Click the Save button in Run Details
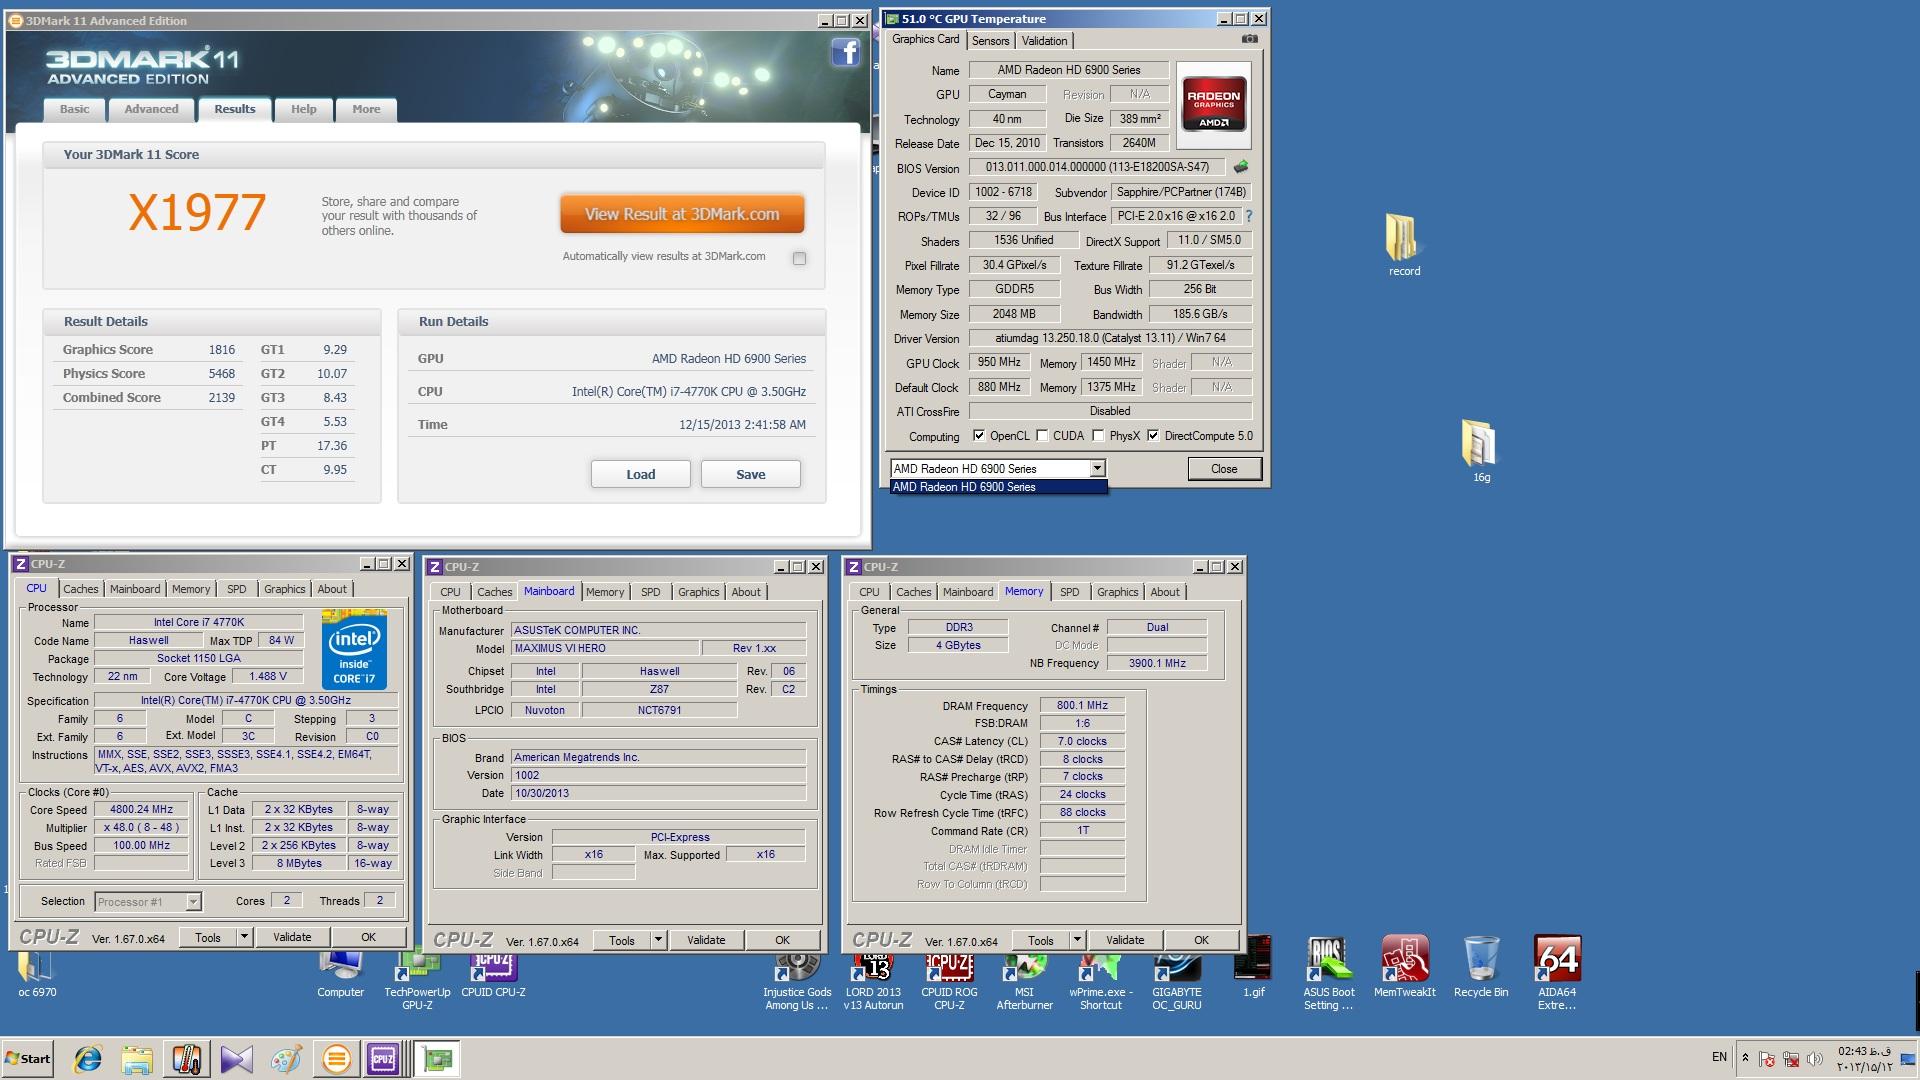Viewport: 1920px width, 1080px height. [750, 474]
